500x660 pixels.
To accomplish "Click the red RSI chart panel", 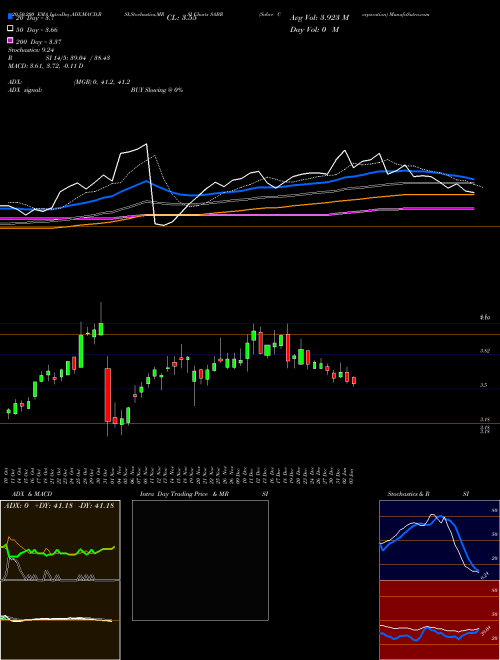I will [439, 620].
